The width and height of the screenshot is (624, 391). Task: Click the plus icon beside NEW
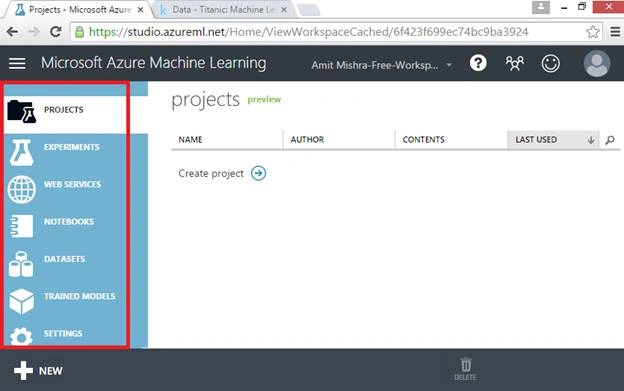coord(23,371)
